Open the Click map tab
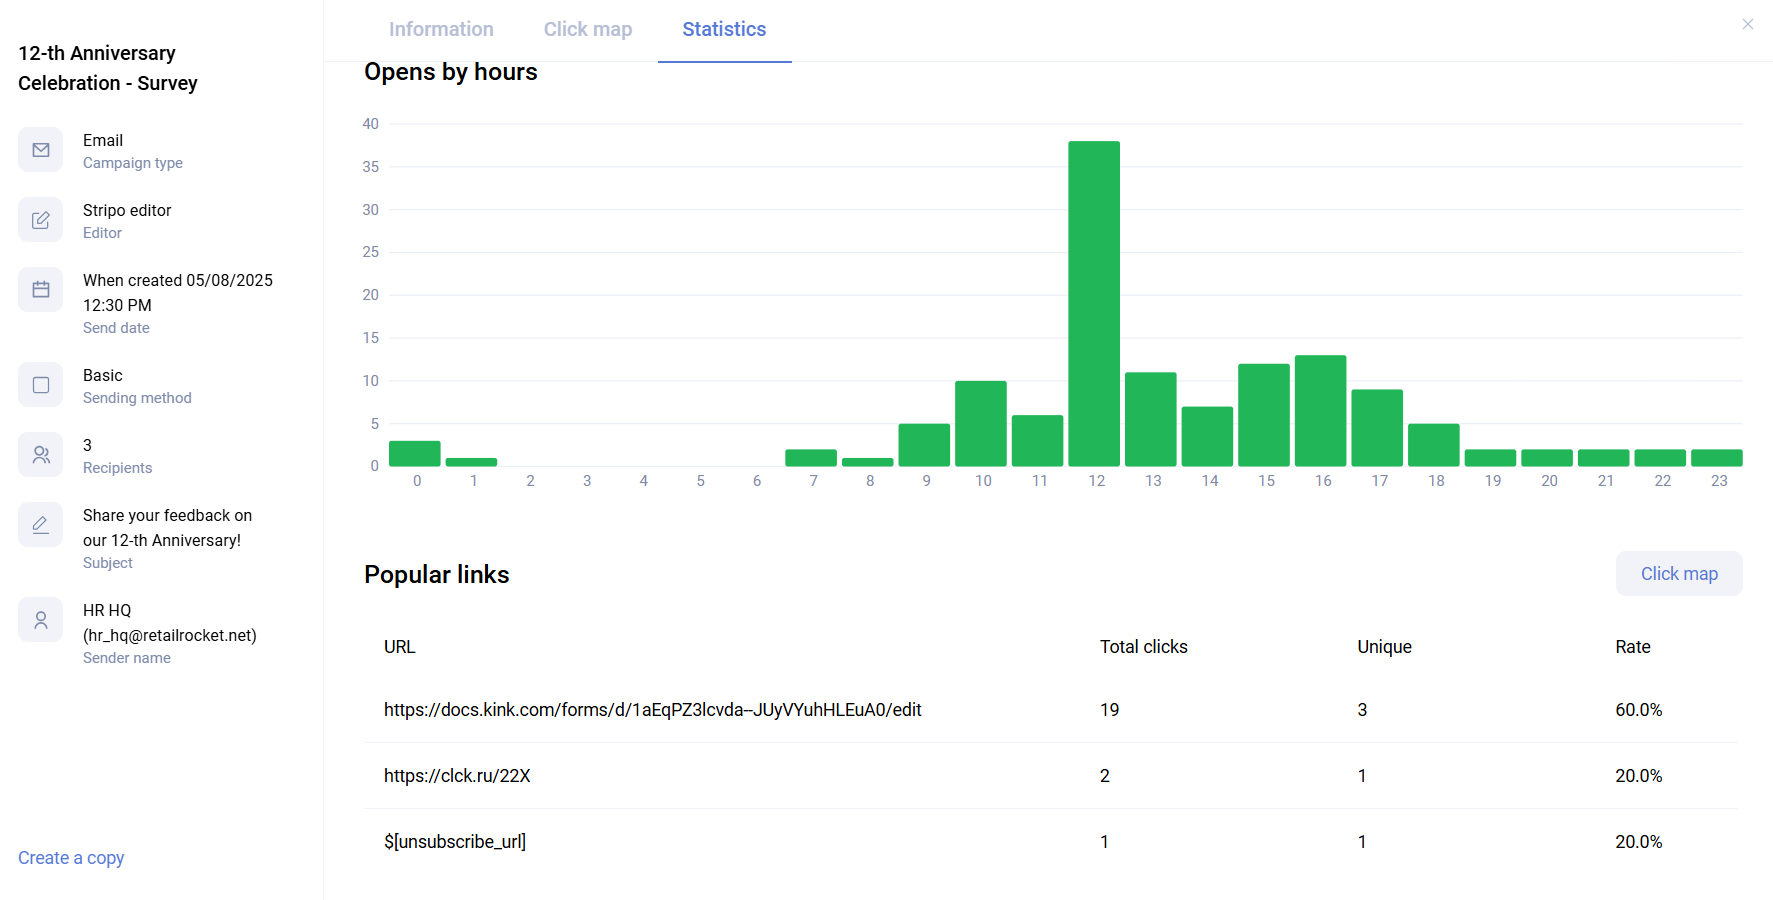Screen dimensions: 1773x900 [588, 30]
